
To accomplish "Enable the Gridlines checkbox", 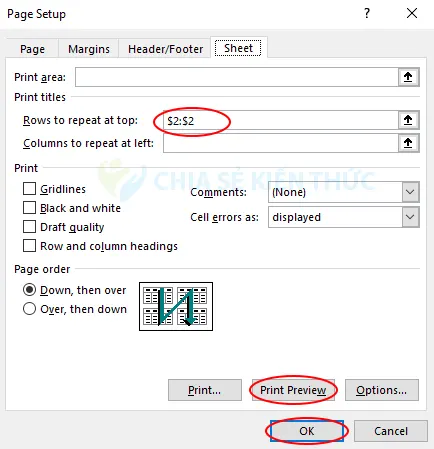I will (x=29, y=189).
